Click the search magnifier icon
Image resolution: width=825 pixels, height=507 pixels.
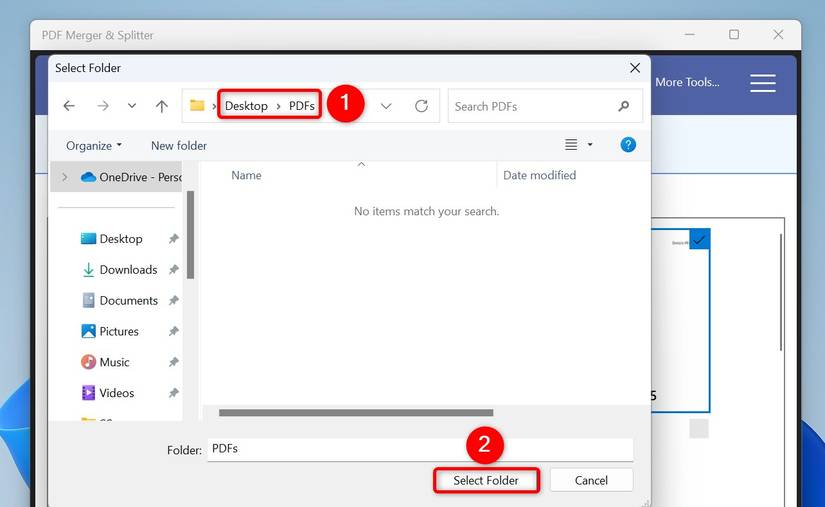623,106
